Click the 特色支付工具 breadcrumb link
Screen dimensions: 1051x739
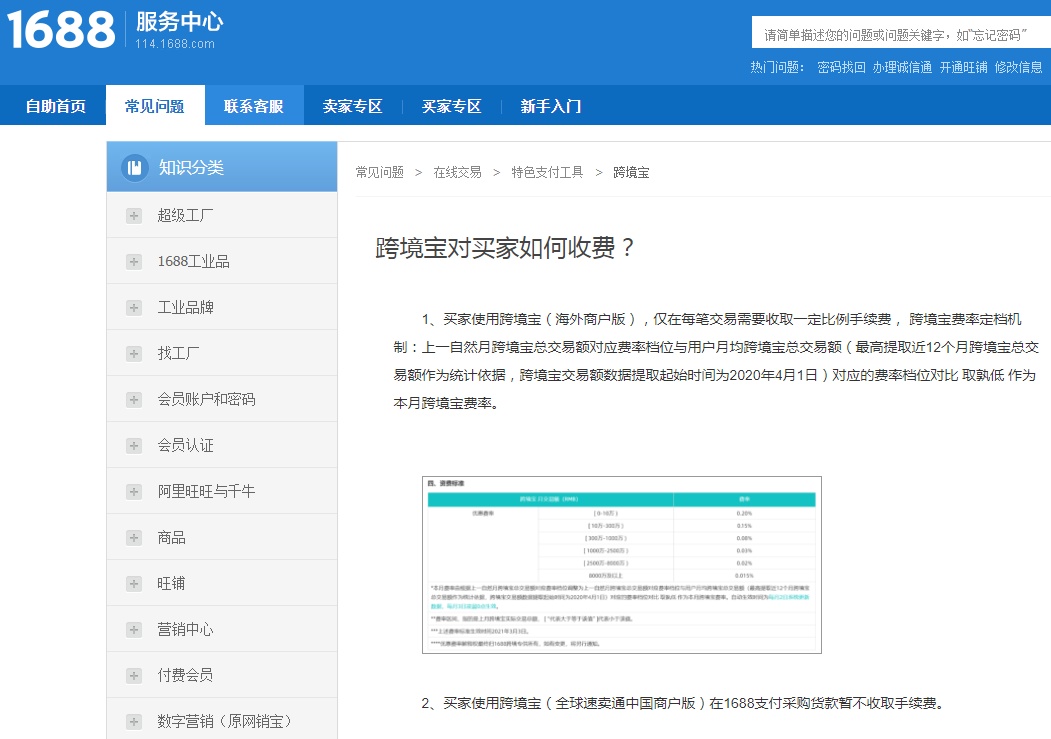tap(547, 172)
